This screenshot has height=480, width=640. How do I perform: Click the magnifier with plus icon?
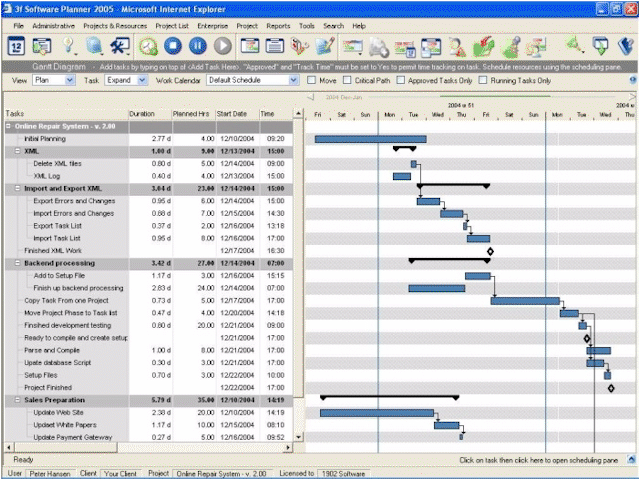pyautogui.click(x=379, y=47)
